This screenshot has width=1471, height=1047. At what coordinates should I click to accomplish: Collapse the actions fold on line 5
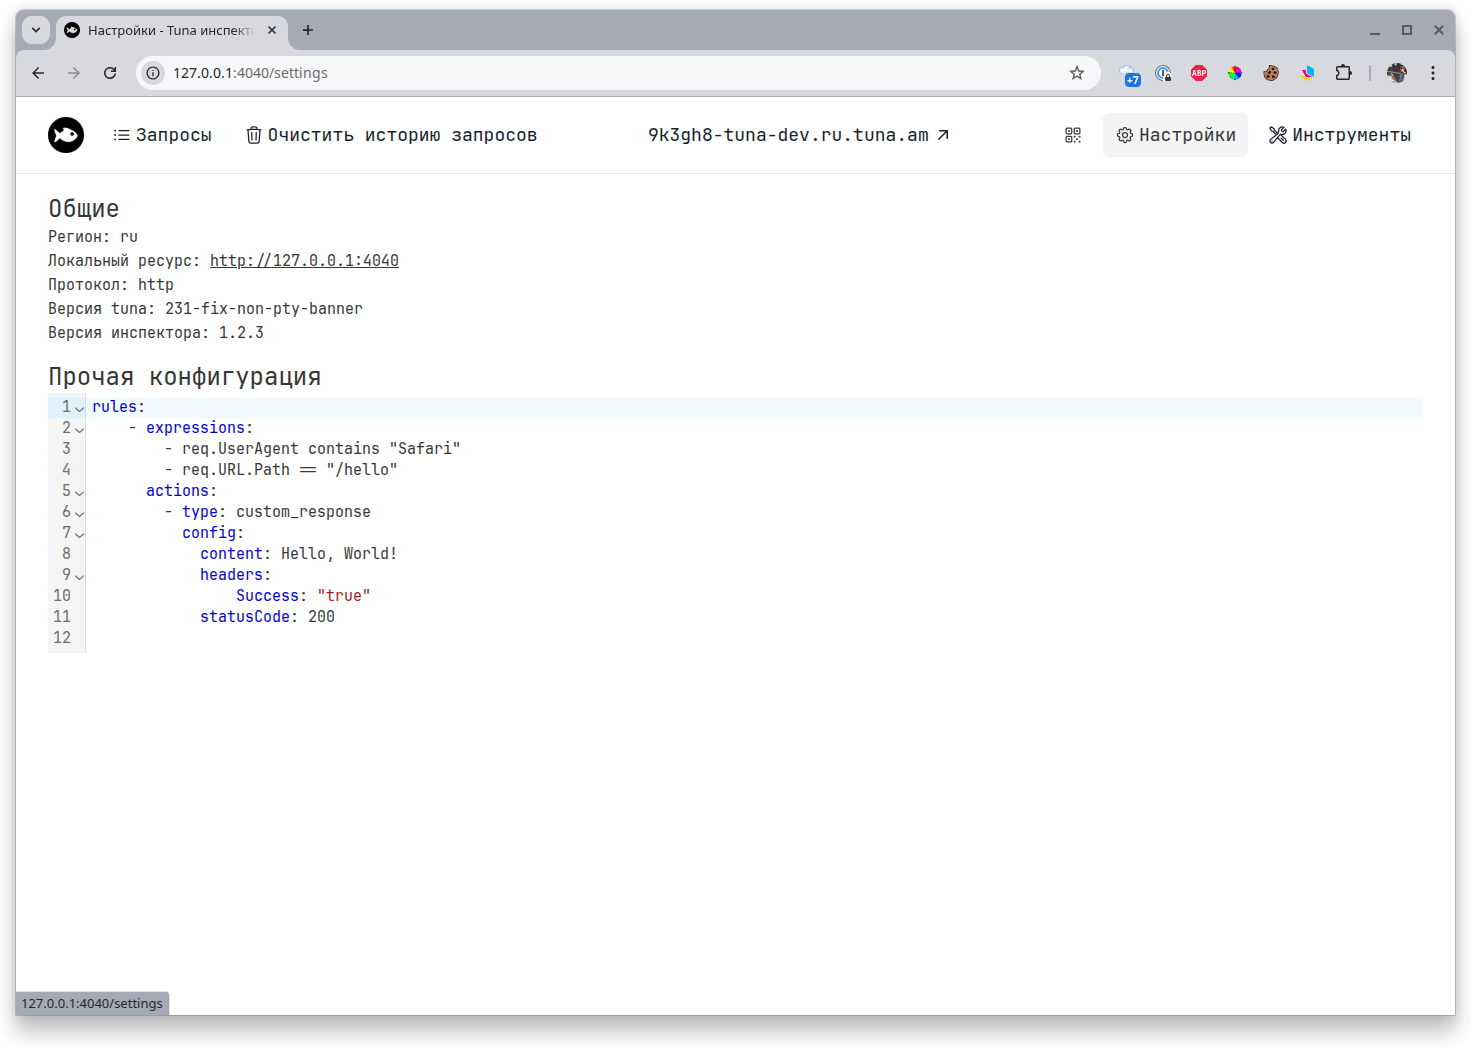(79, 492)
